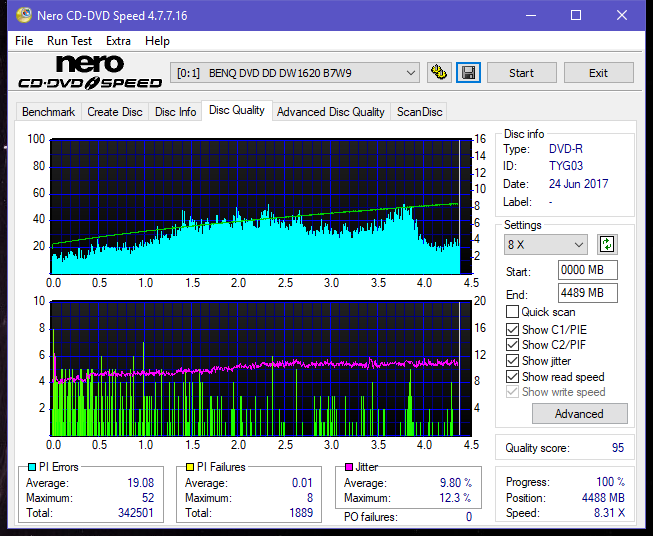Viewport: 653px width, 536px height.
Task: Click the Position value 4488 MB
Action: tap(603, 498)
